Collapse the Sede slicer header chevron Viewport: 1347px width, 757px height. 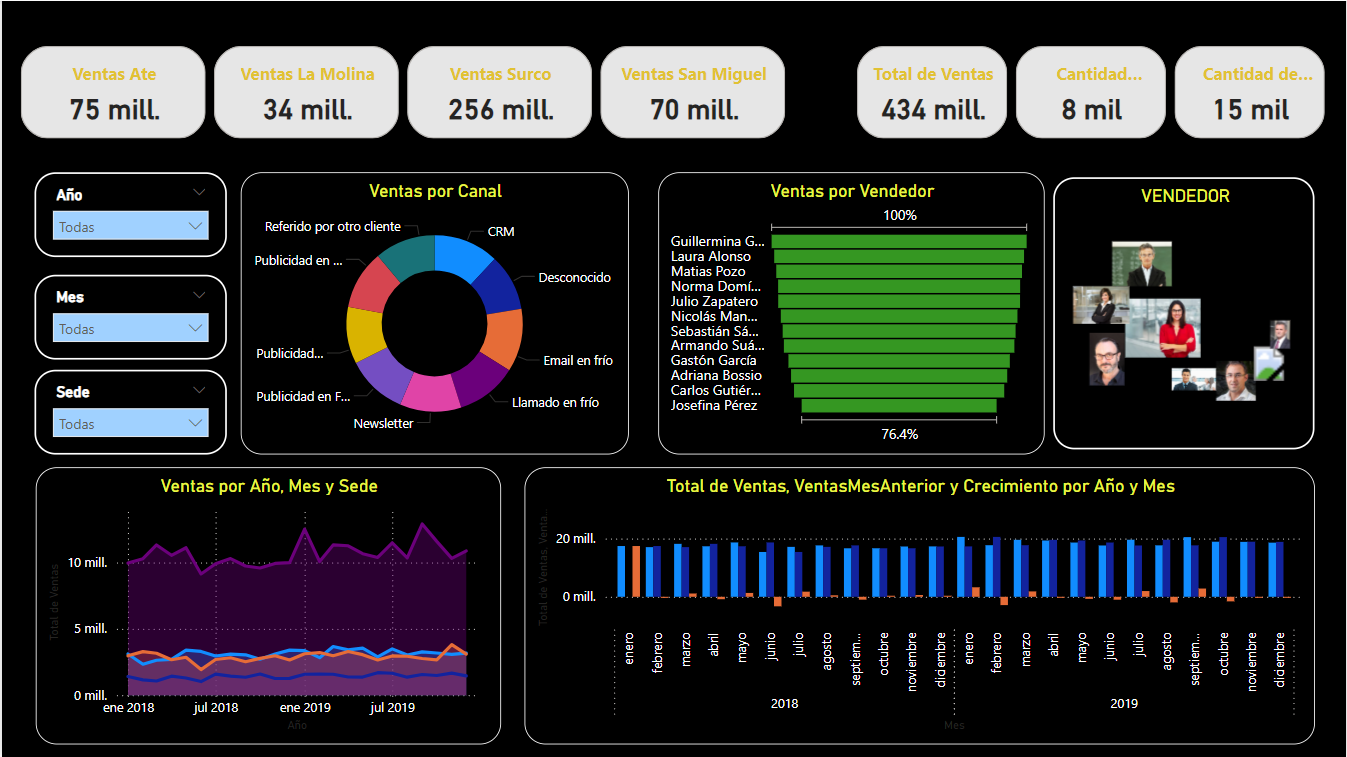(x=199, y=390)
